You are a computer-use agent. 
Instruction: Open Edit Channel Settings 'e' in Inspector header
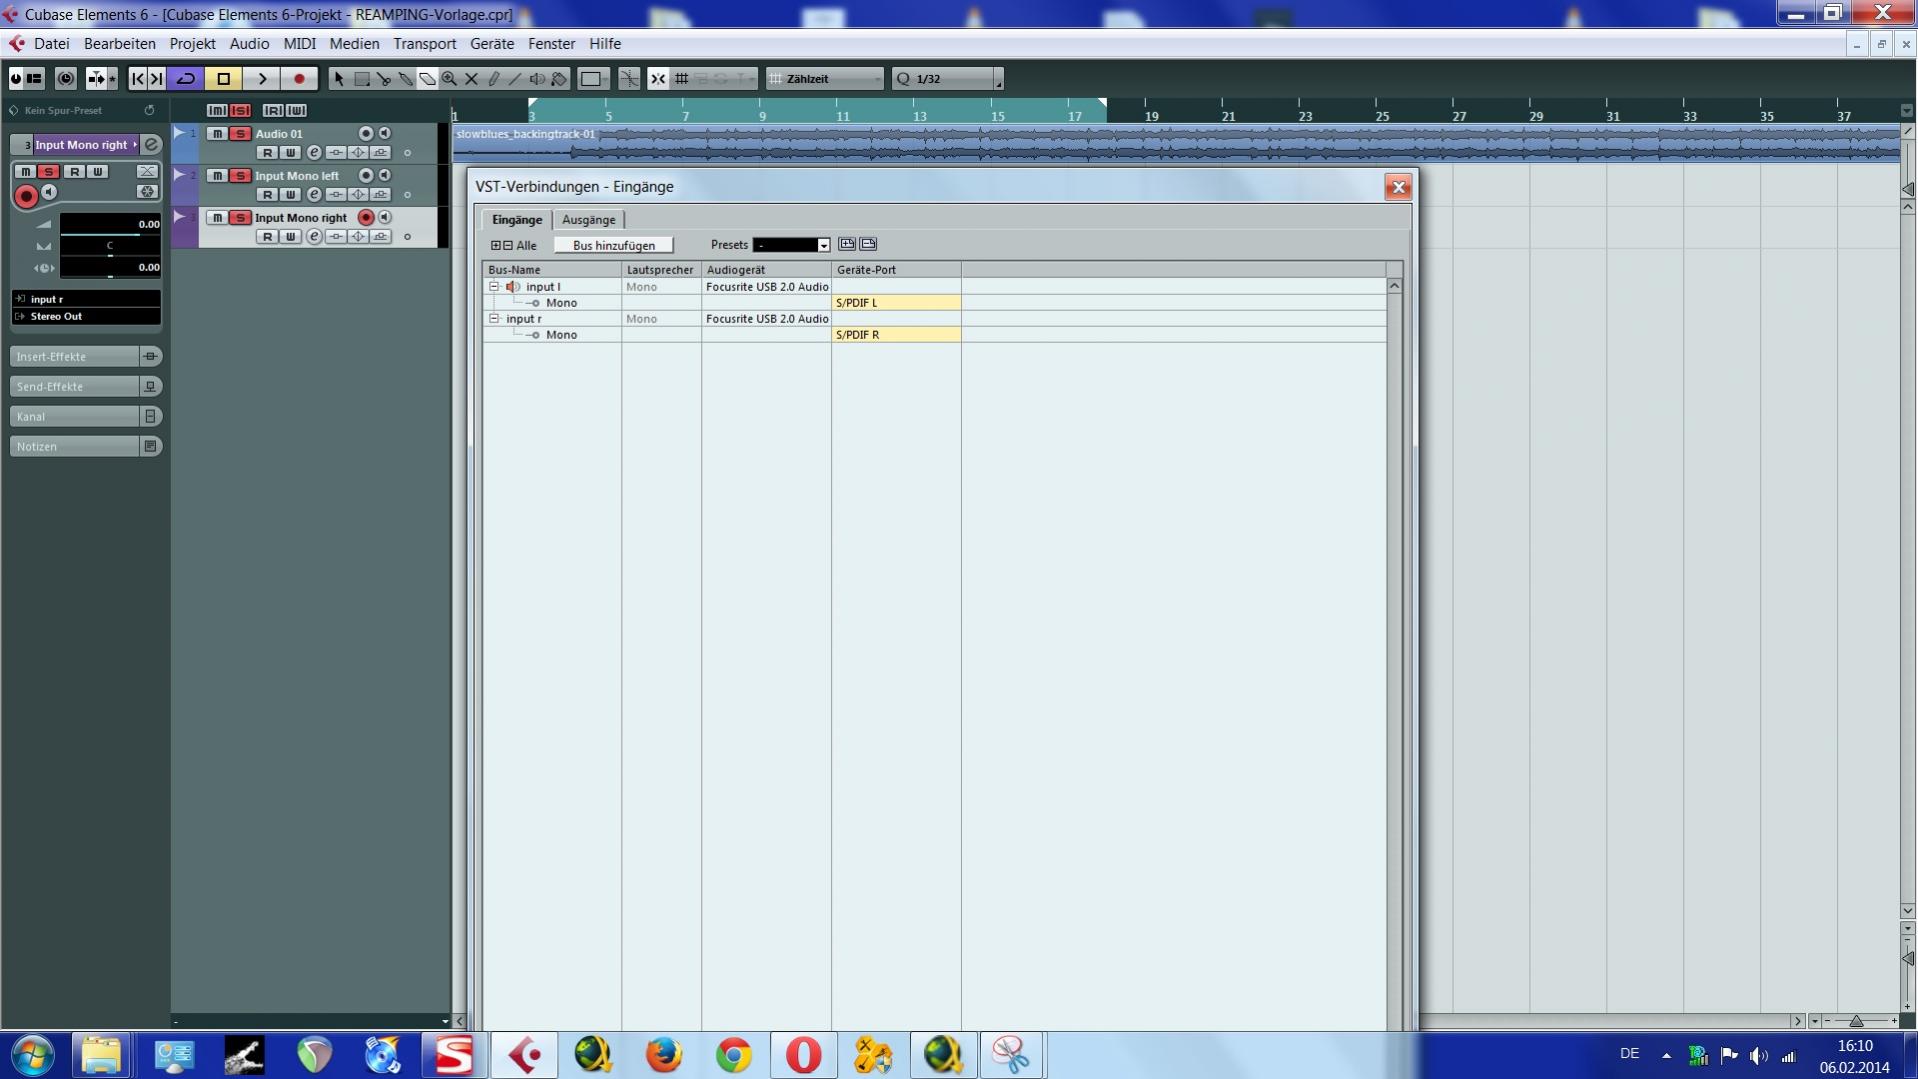click(152, 145)
